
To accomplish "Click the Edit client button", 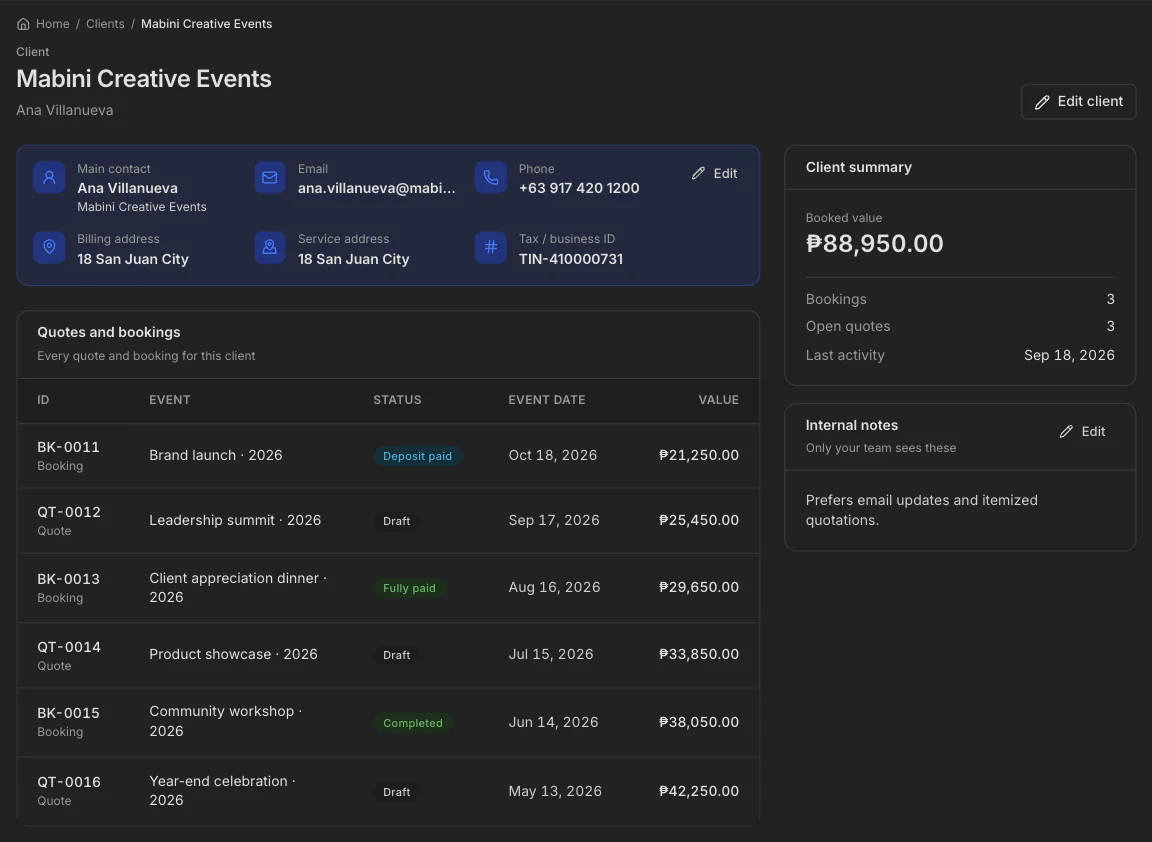I will (x=1079, y=101).
